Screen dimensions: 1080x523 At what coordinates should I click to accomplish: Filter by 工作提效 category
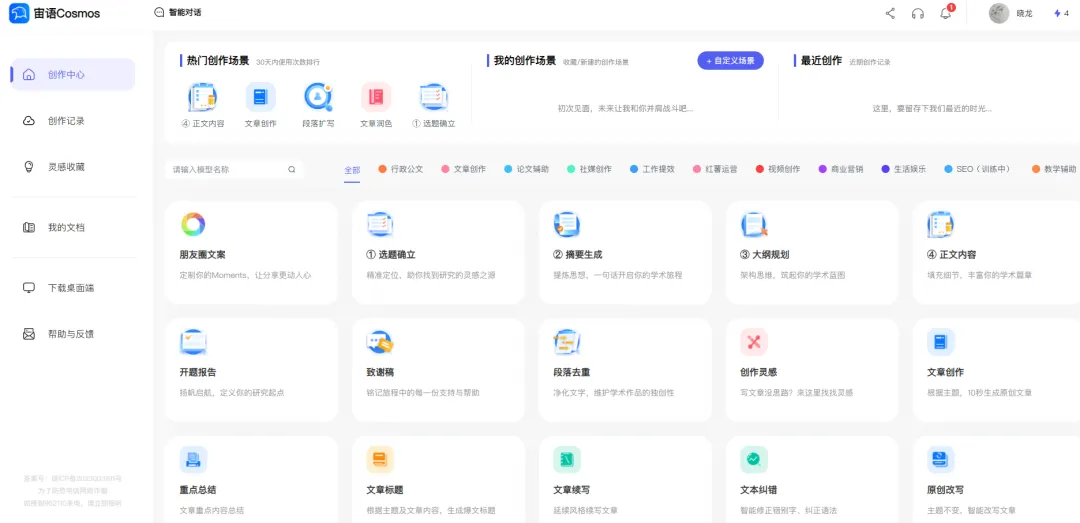(652, 169)
